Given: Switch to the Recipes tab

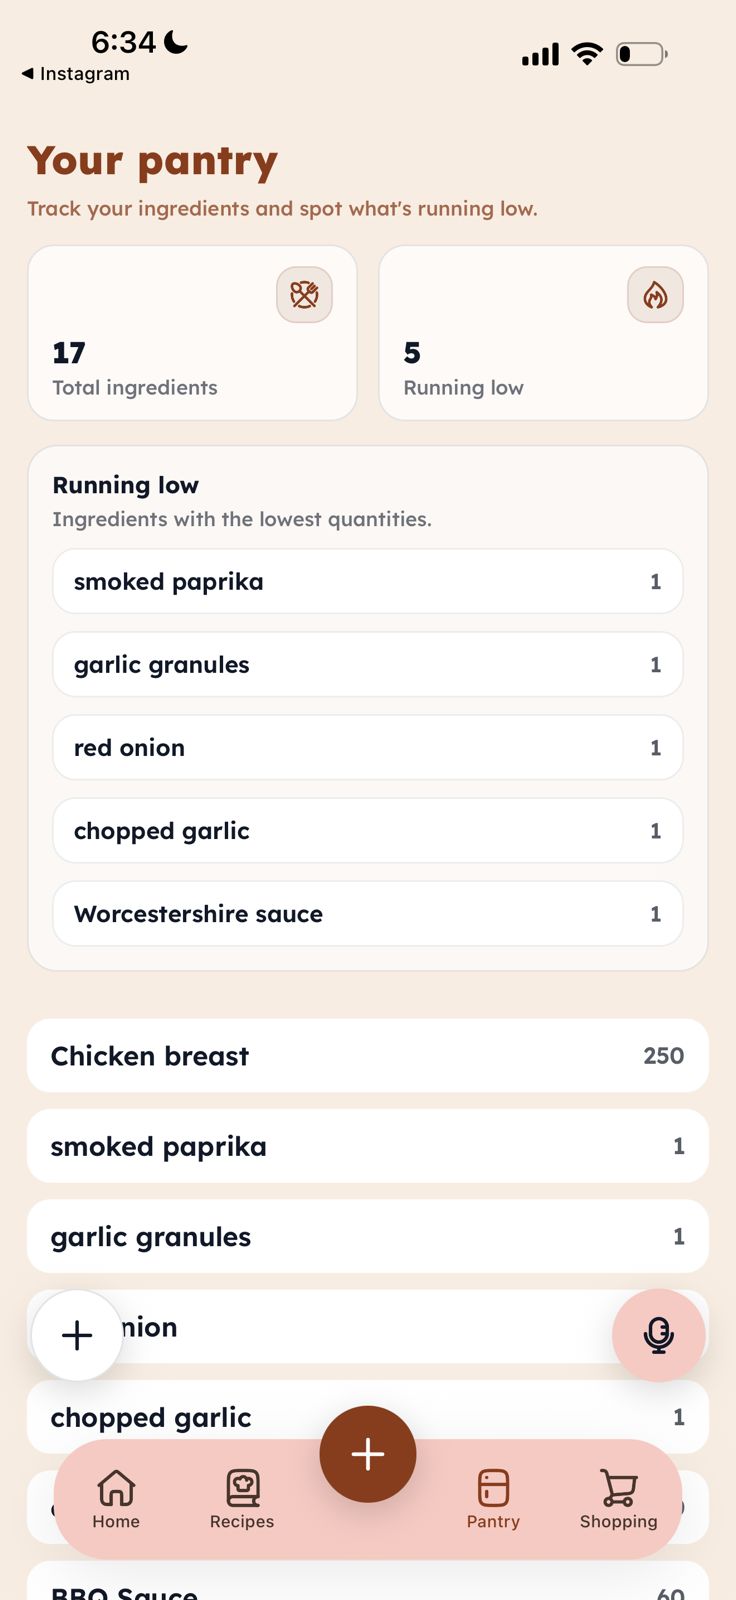Looking at the screenshot, I should coord(242,1499).
